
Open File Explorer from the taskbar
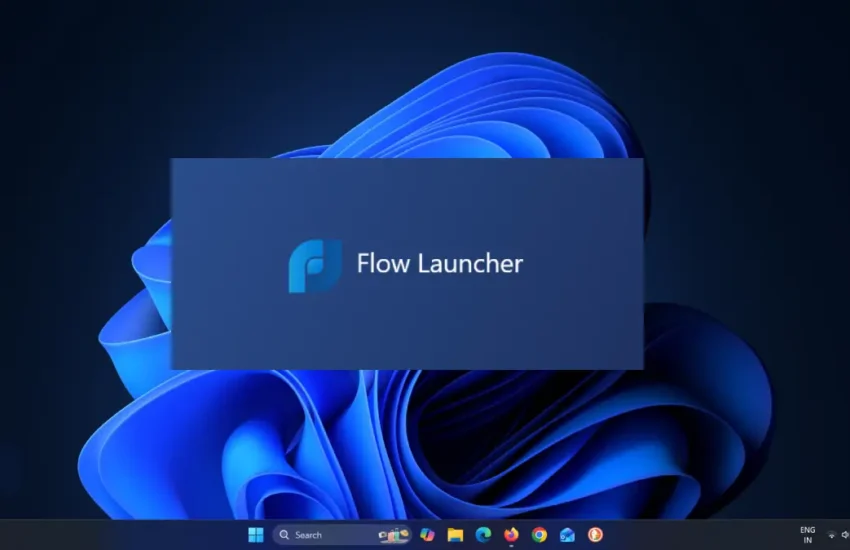[x=455, y=535]
